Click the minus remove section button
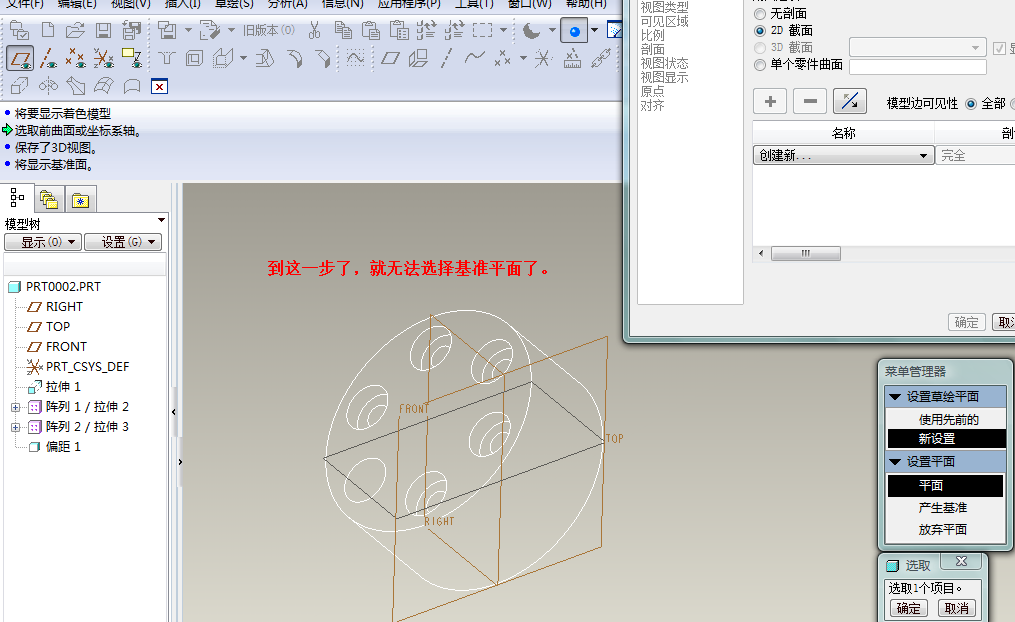 tap(810, 101)
